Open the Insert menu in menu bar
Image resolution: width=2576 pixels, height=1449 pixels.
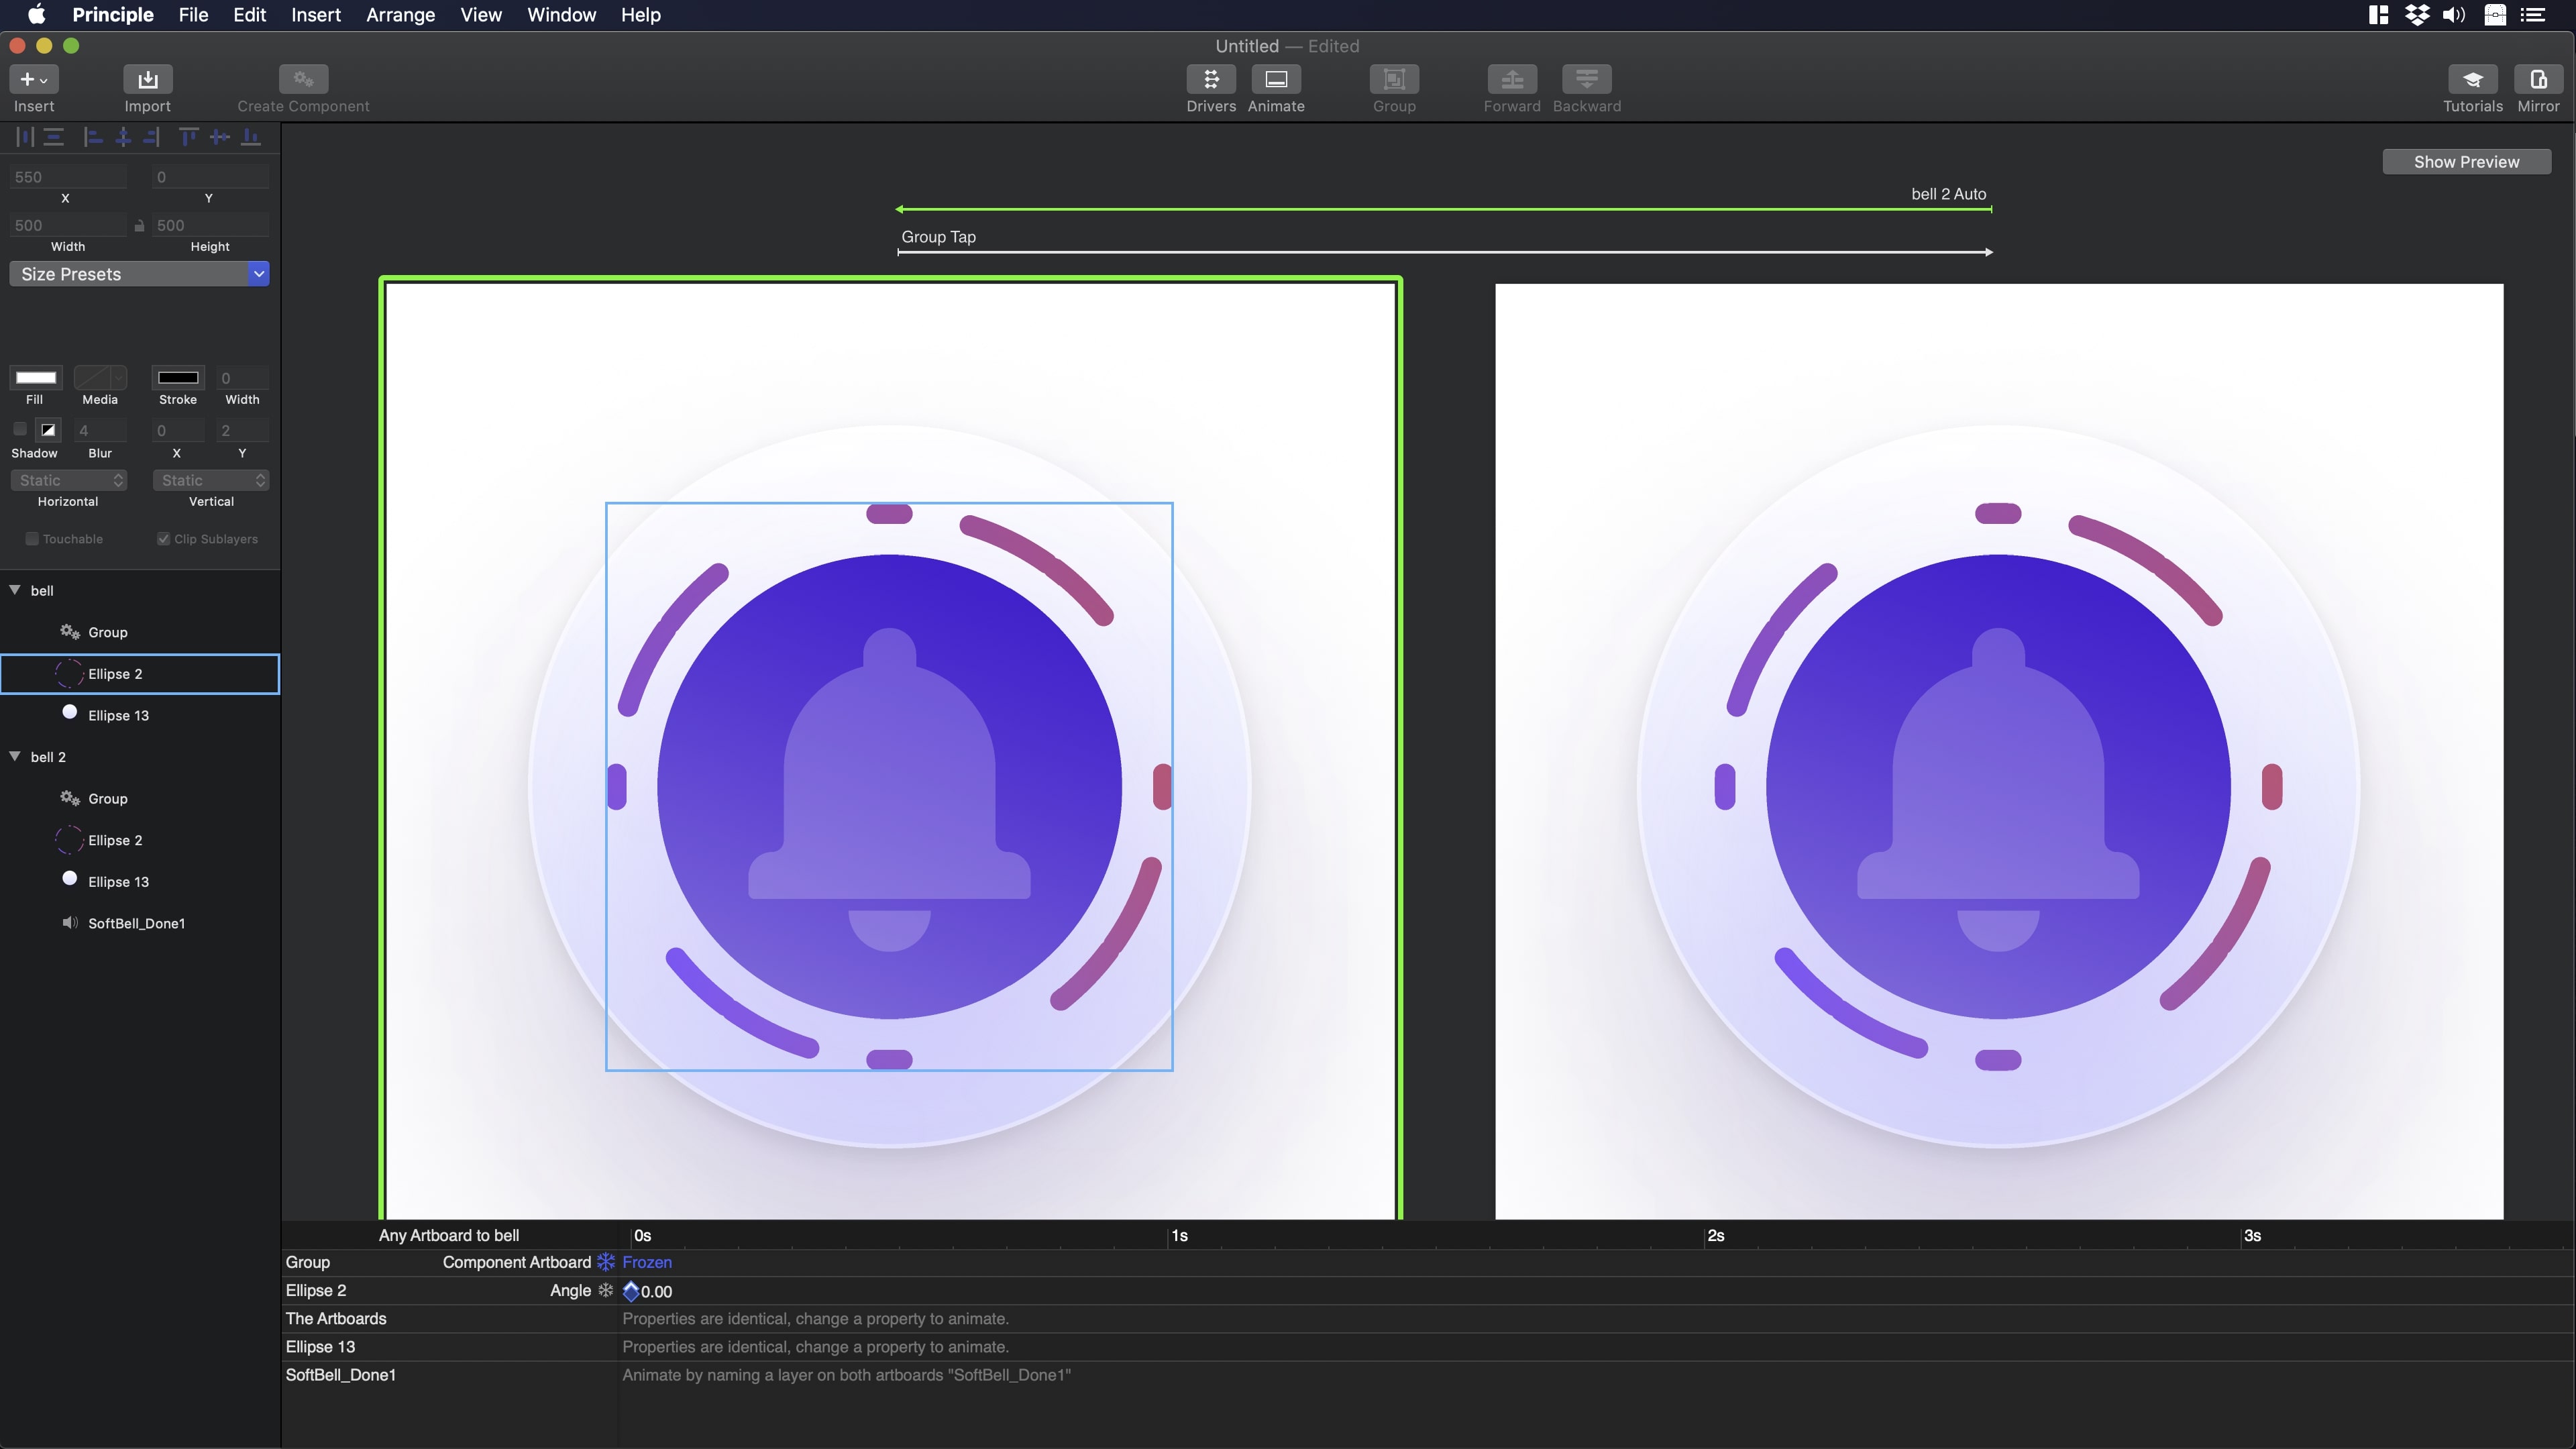pyautogui.click(x=315, y=15)
